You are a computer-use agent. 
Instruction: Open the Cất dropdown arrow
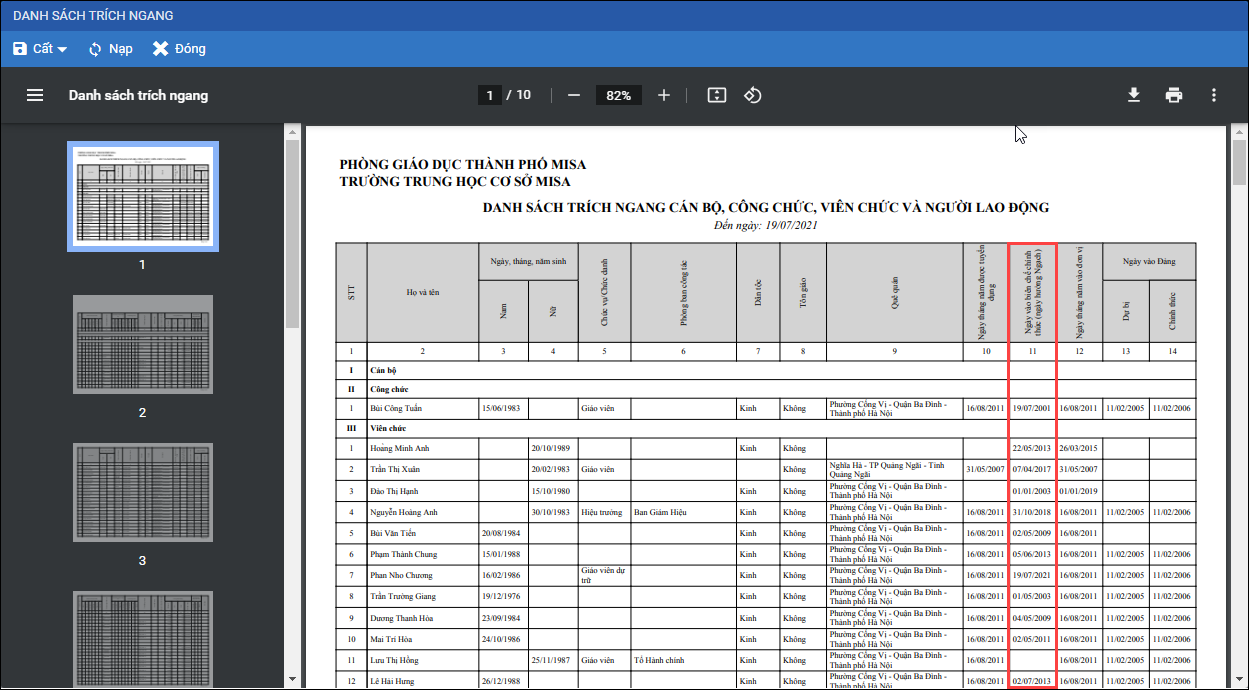coord(62,49)
